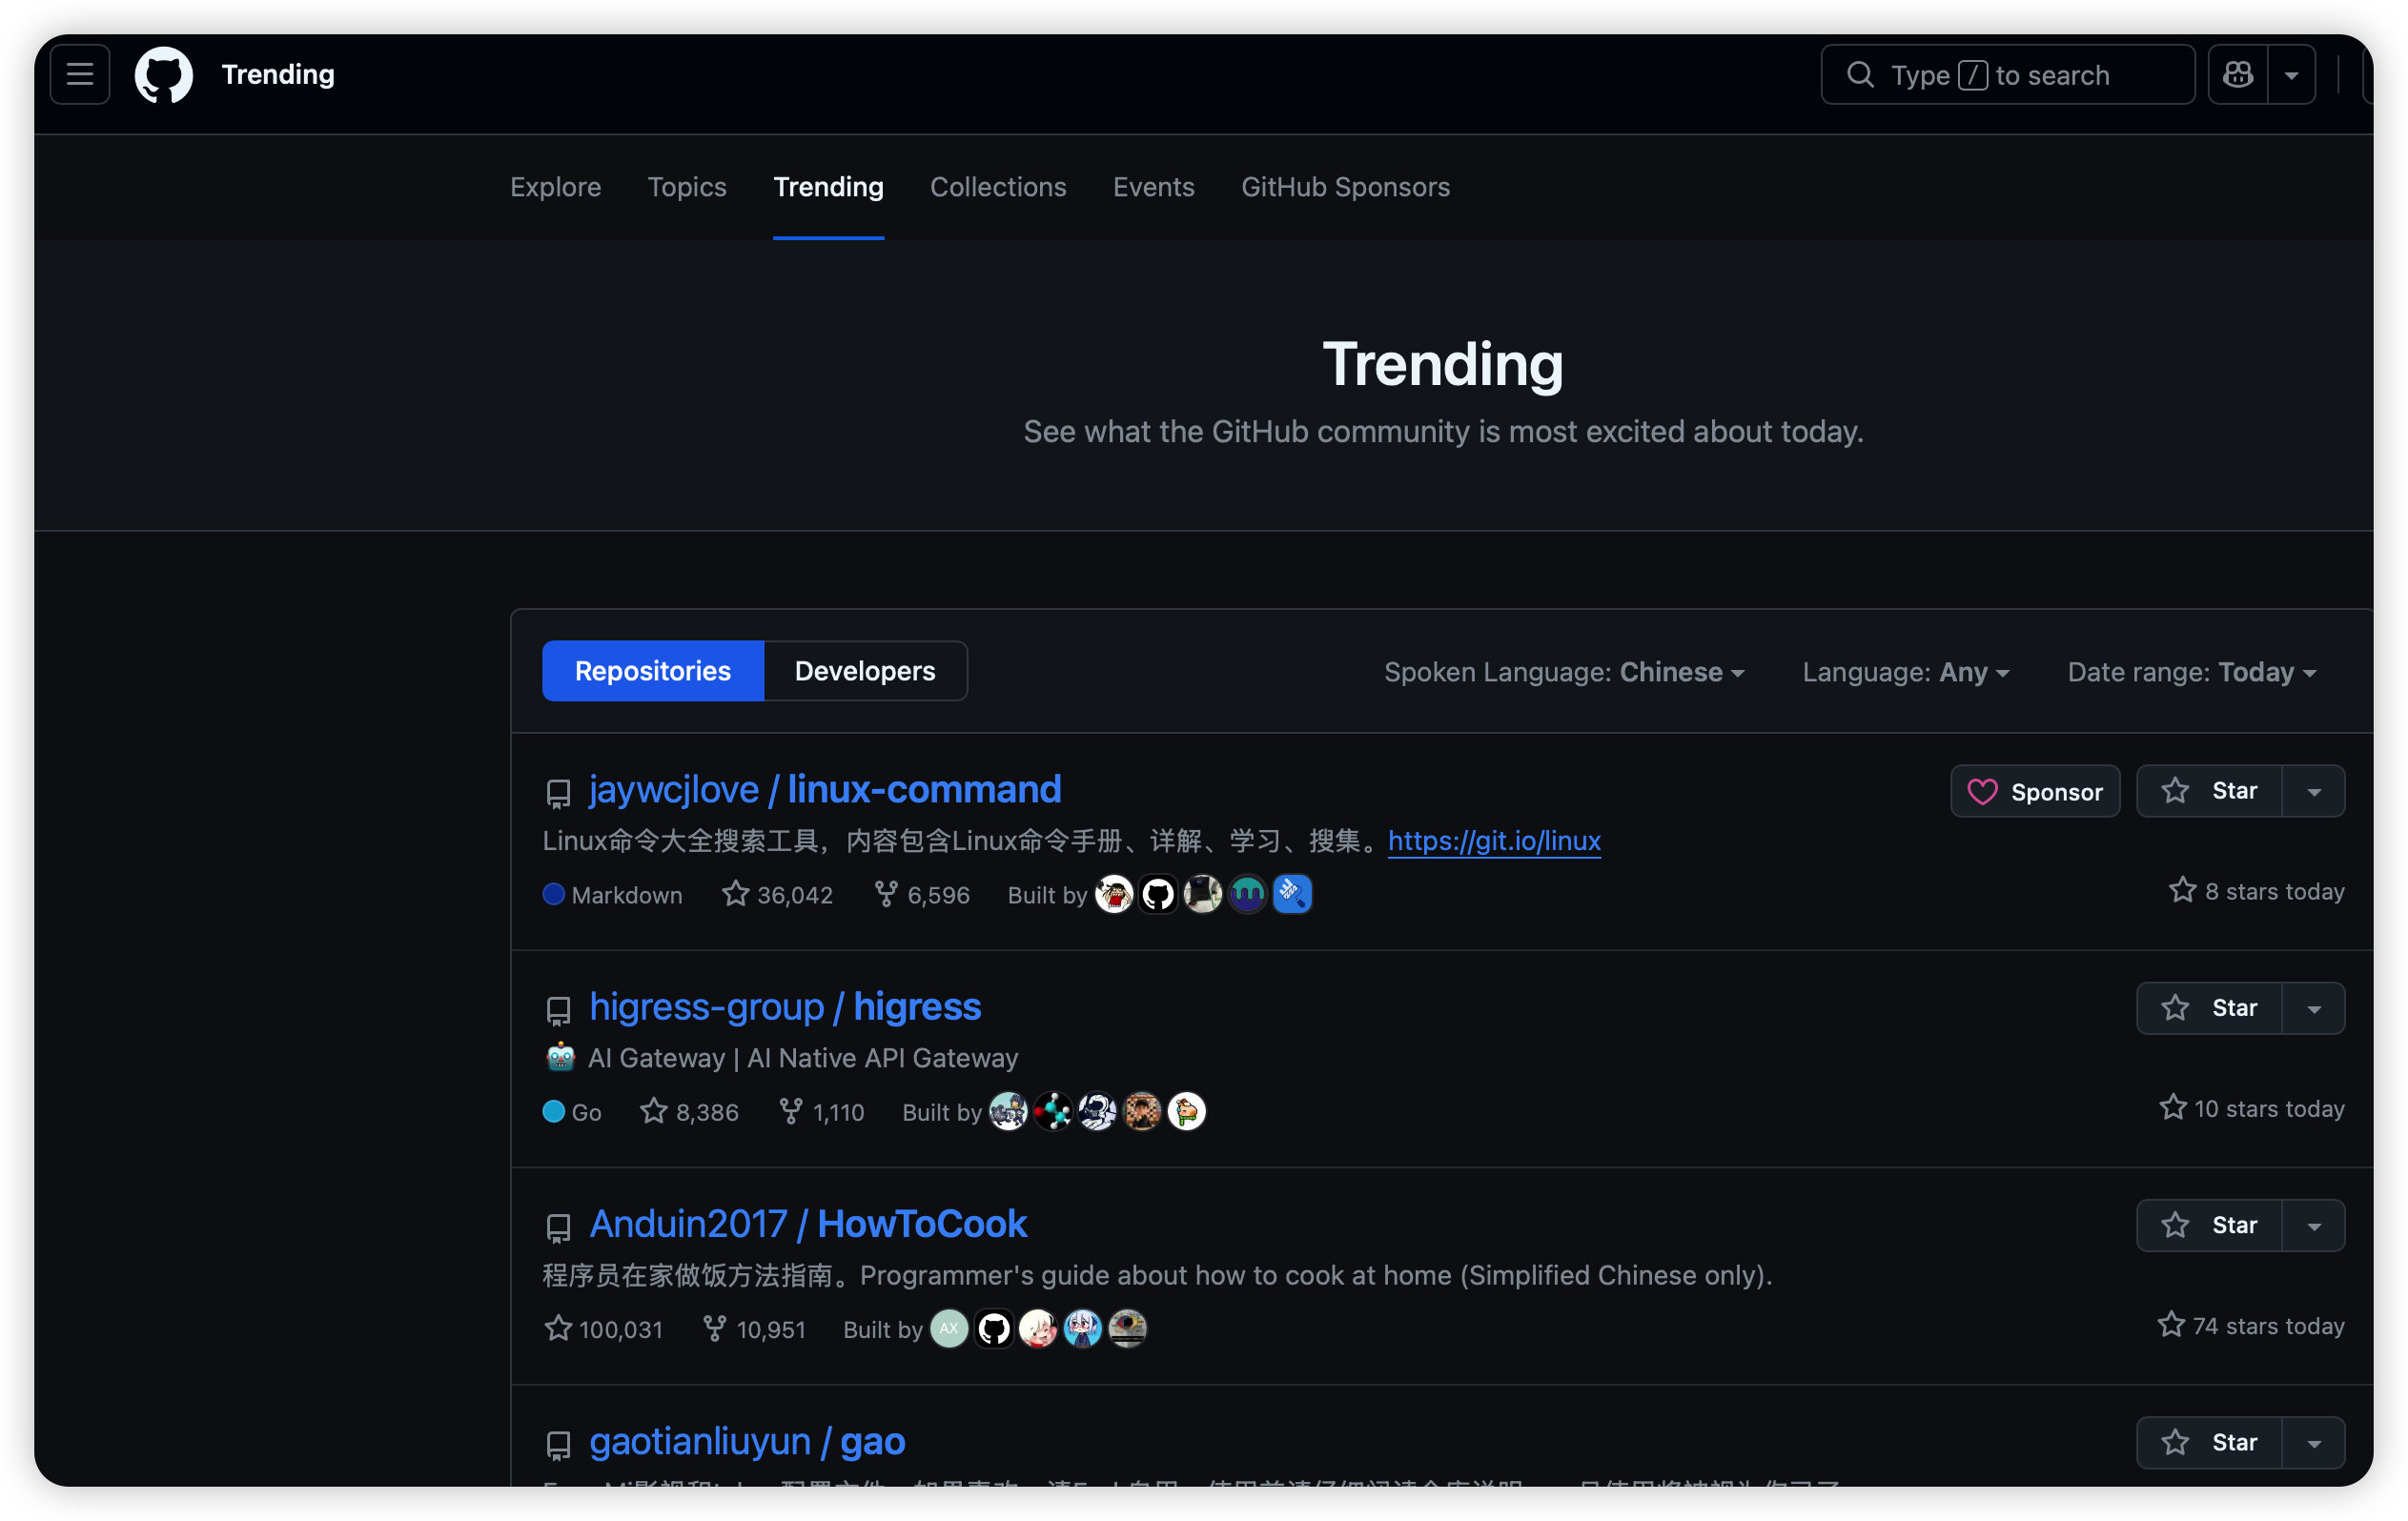This screenshot has height=1521, width=2408.
Task: Click the 'AI Gateway | AI Native API Gateway' text
Action: click(803, 1057)
